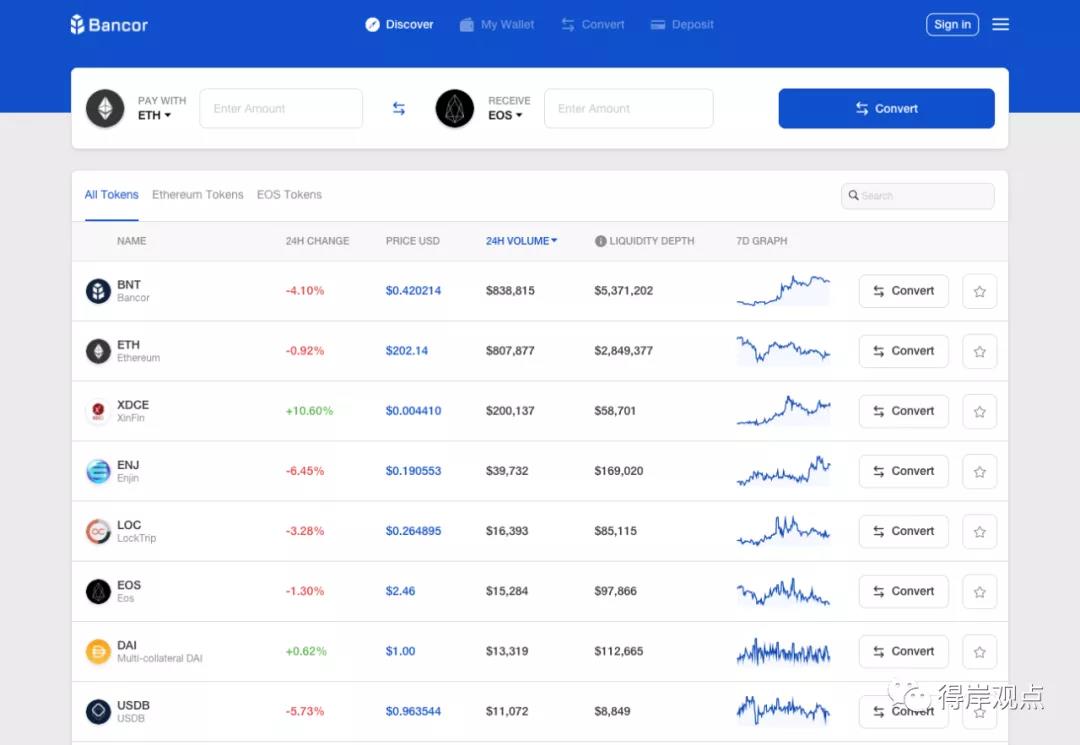This screenshot has height=745, width=1080.
Task: Sort by the Name column header
Action: pyautogui.click(x=132, y=241)
